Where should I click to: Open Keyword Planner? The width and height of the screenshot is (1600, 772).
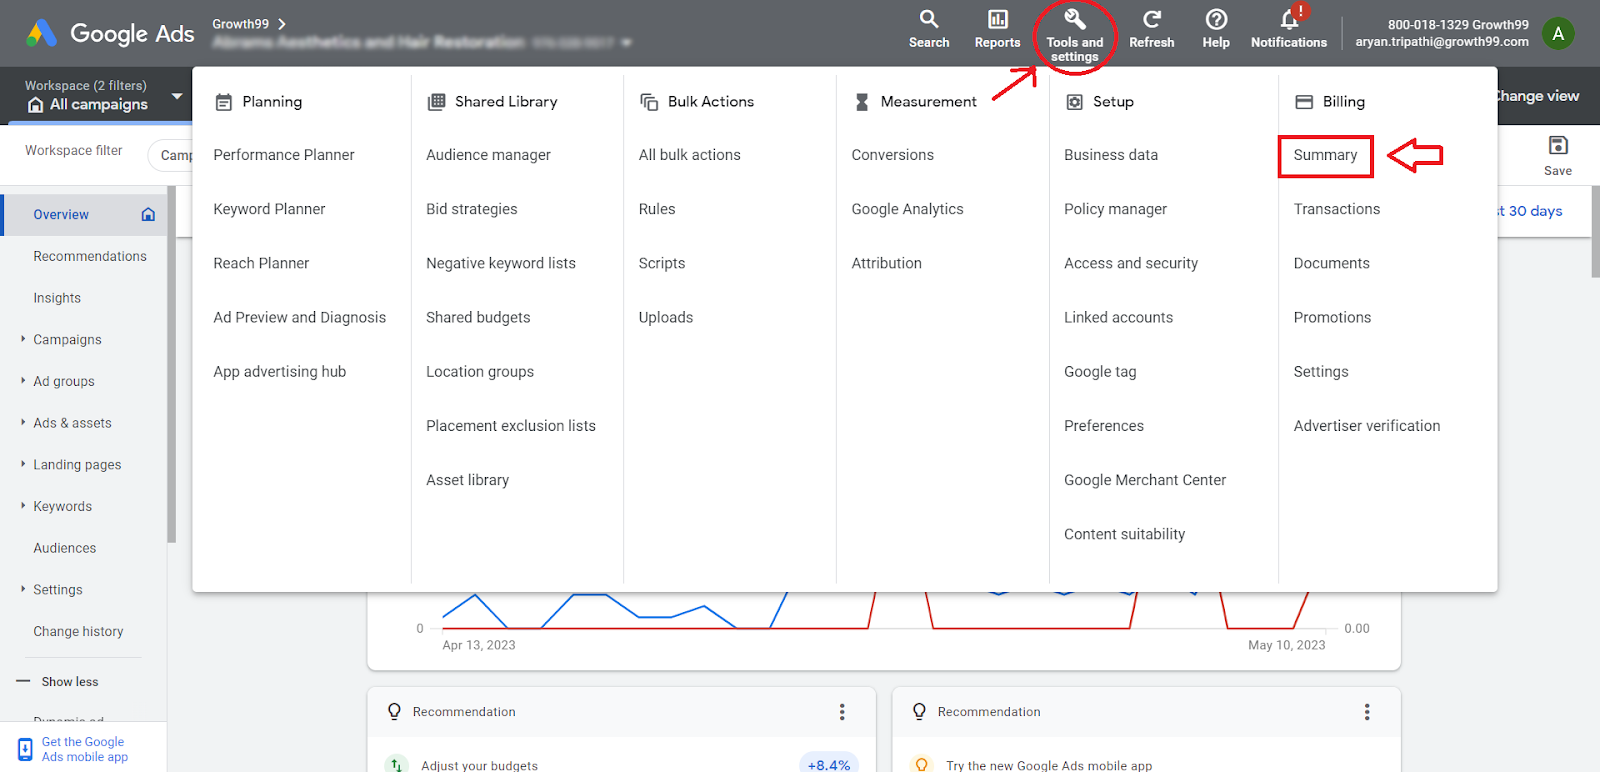[269, 209]
